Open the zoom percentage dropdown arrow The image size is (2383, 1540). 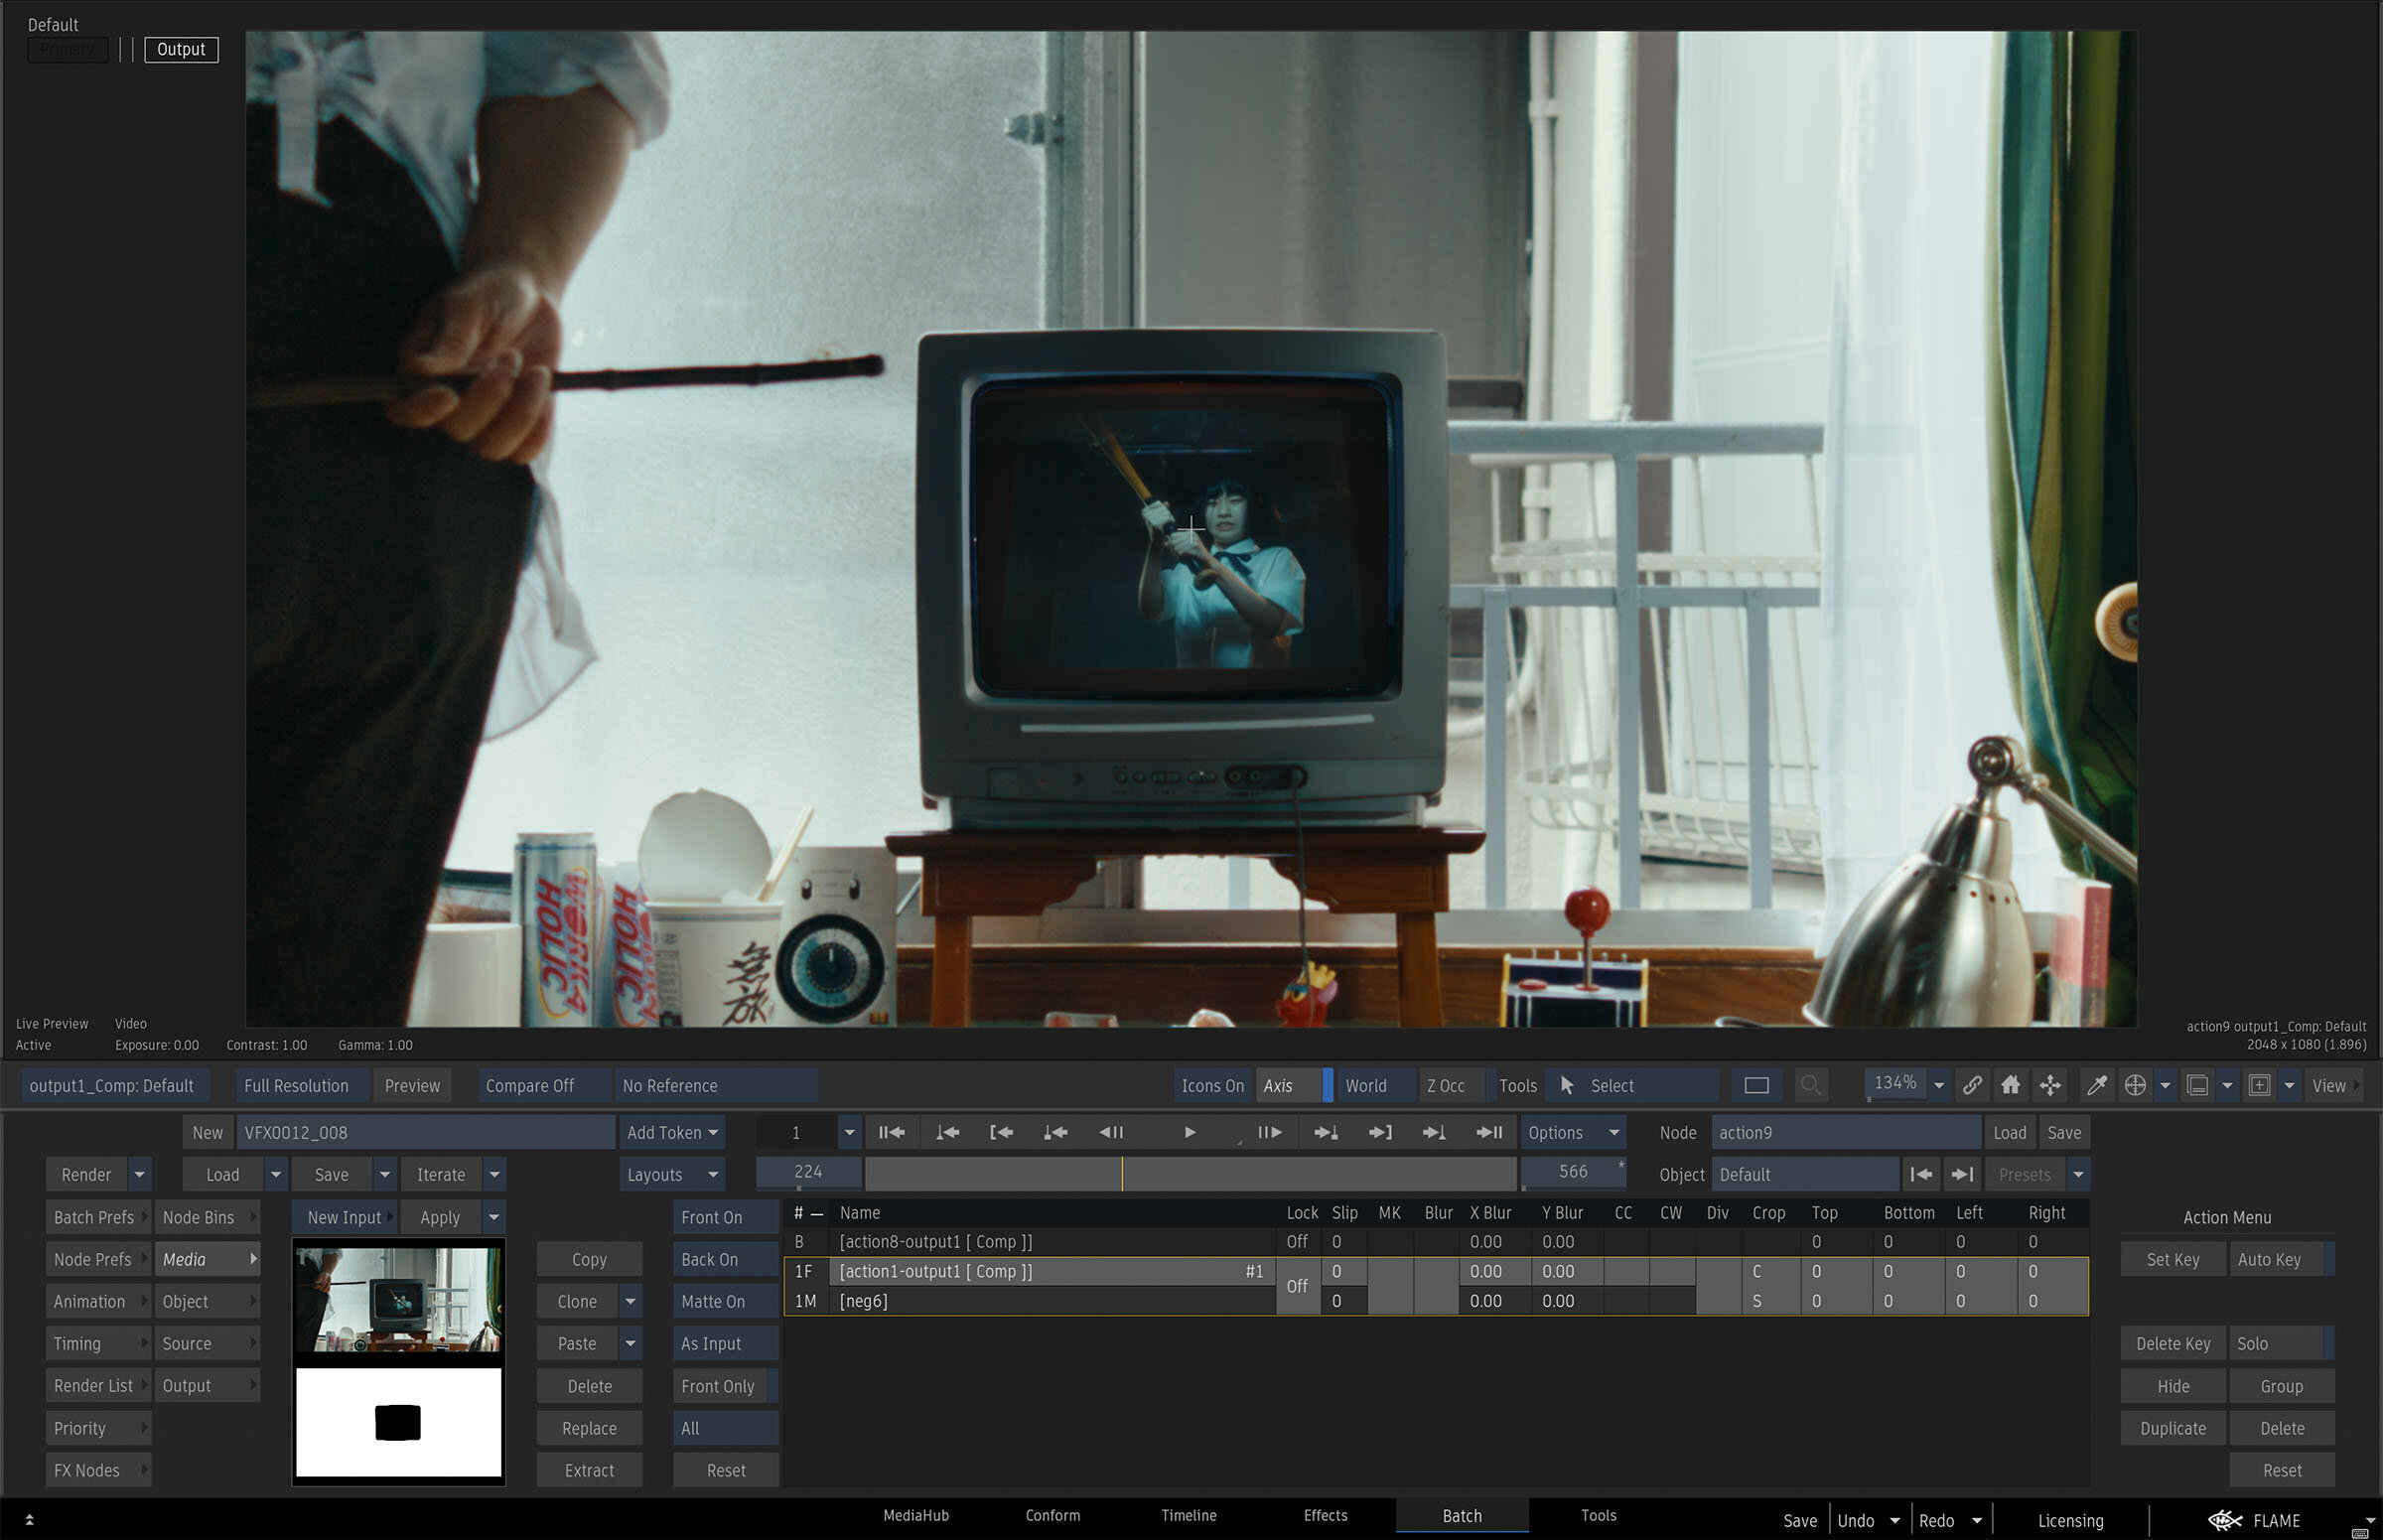(x=1938, y=1085)
